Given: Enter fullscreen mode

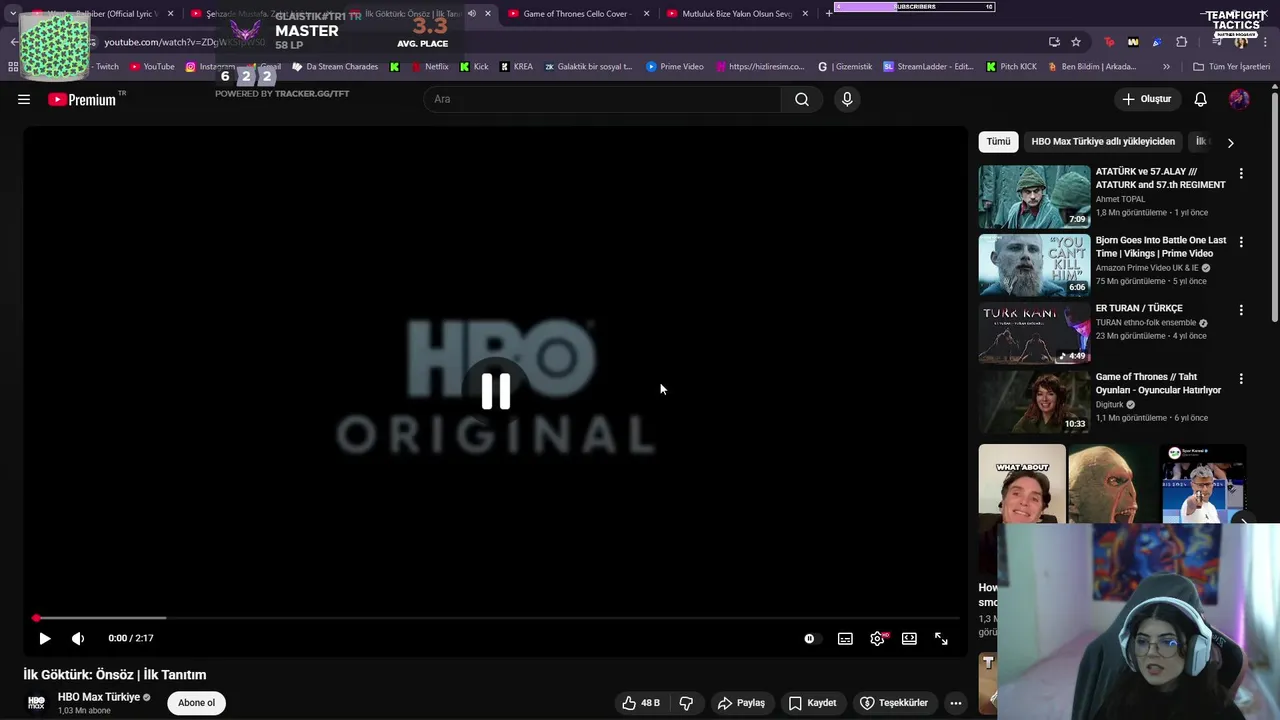Looking at the screenshot, I should tap(941, 638).
